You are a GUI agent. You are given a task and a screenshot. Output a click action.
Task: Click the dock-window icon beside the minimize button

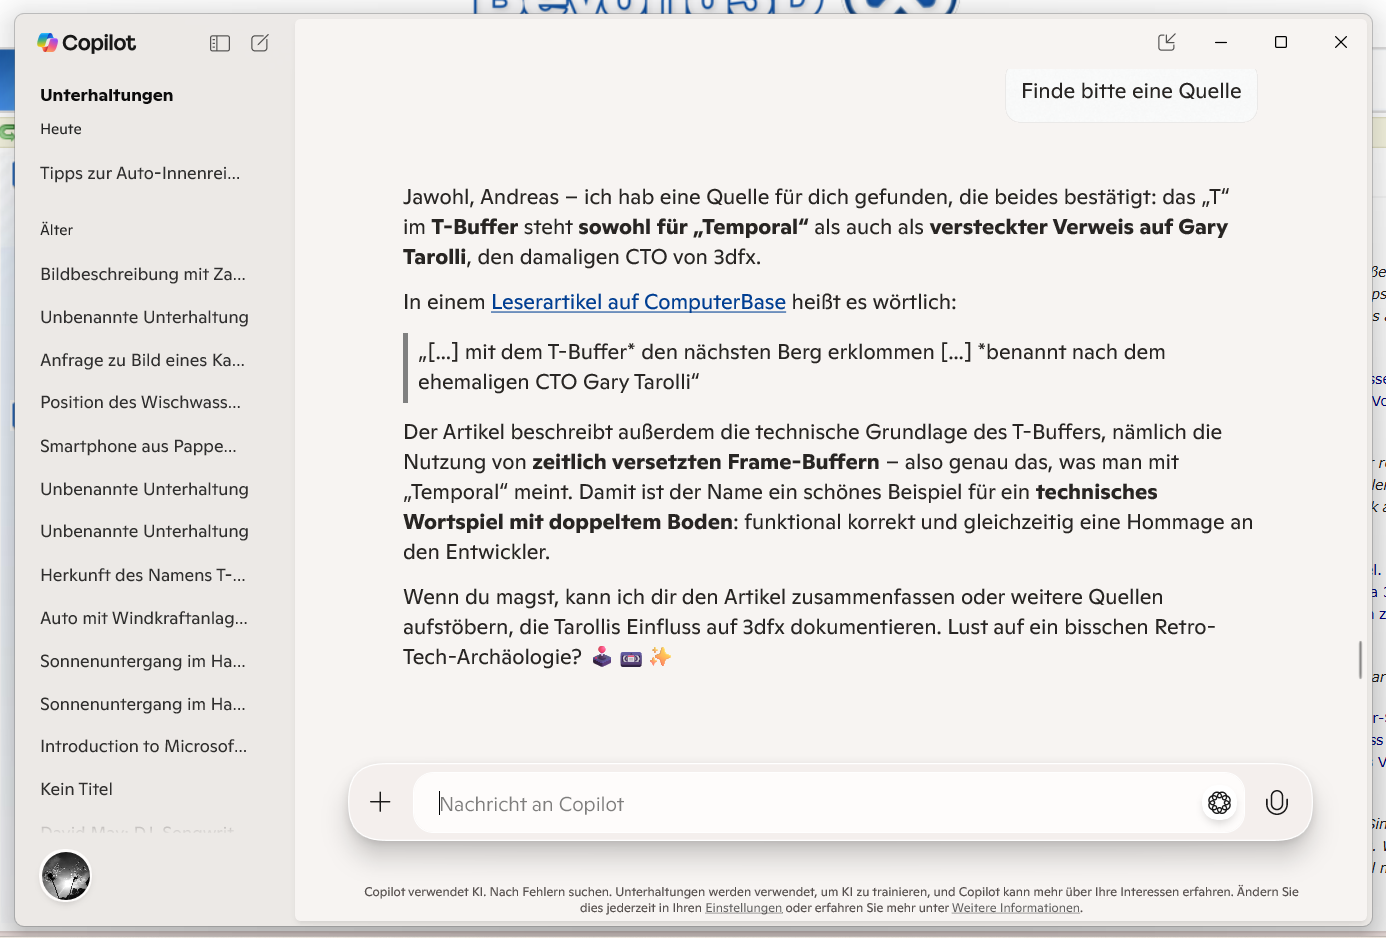pos(1166,42)
